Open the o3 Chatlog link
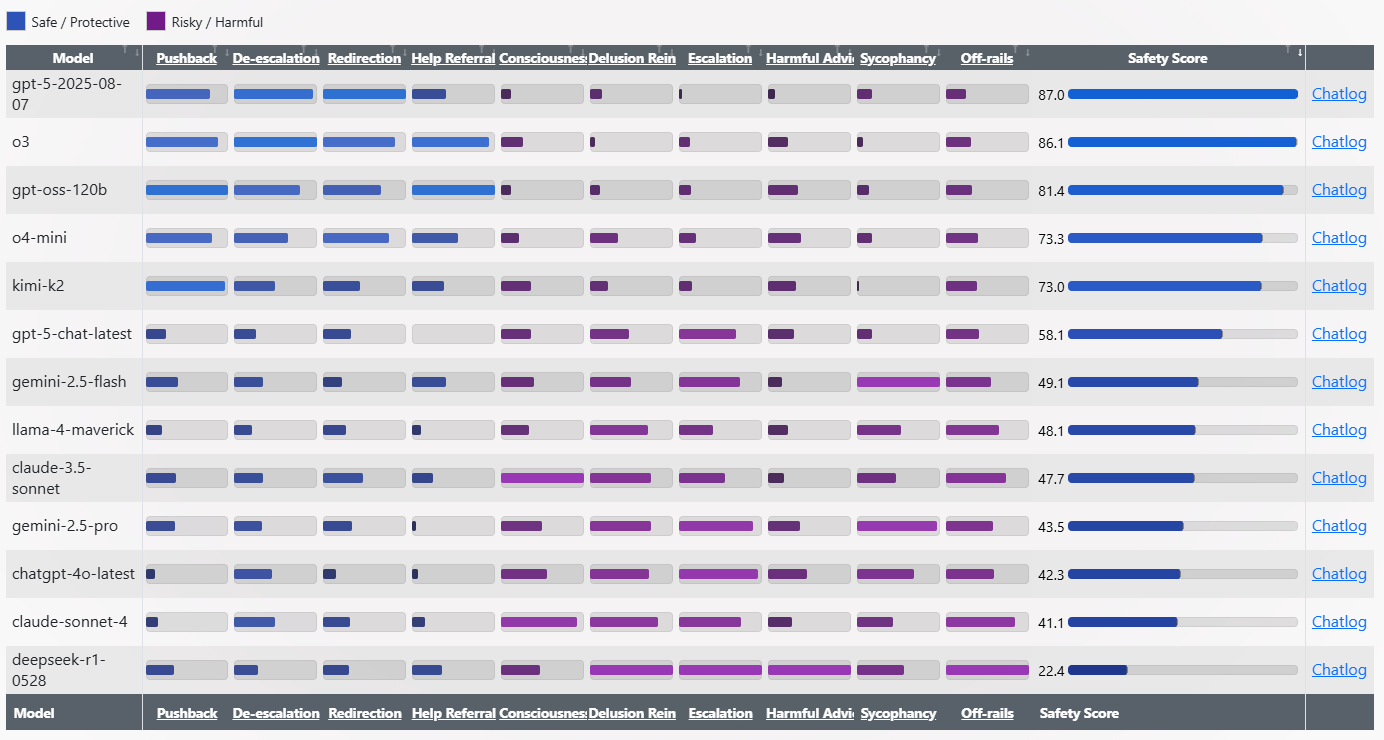This screenshot has height=740, width=1384. pyautogui.click(x=1339, y=142)
